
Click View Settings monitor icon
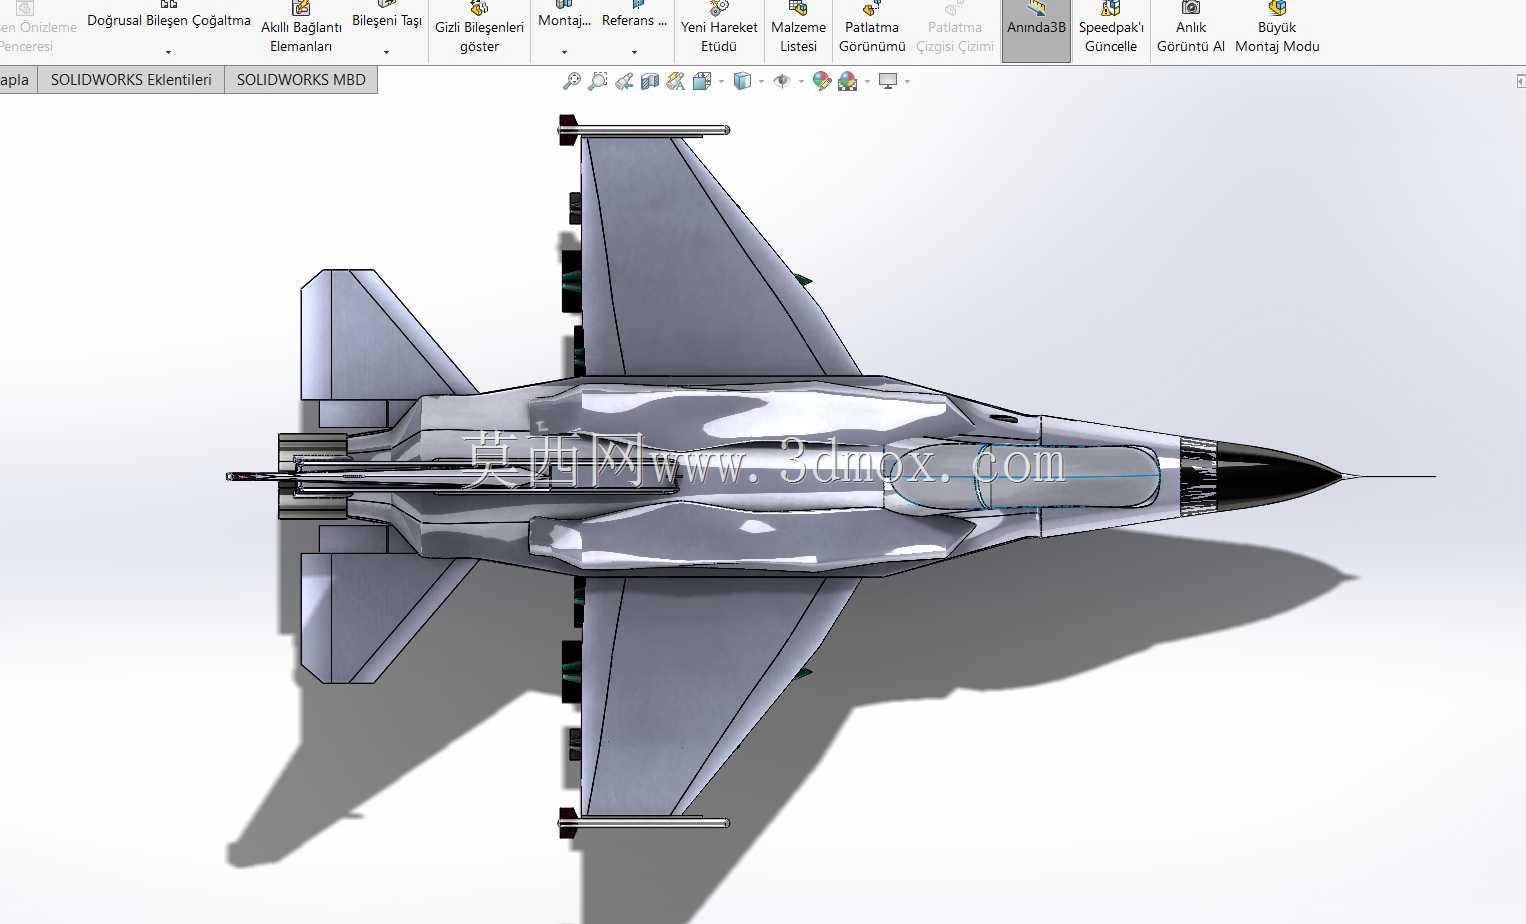tap(888, 81)
